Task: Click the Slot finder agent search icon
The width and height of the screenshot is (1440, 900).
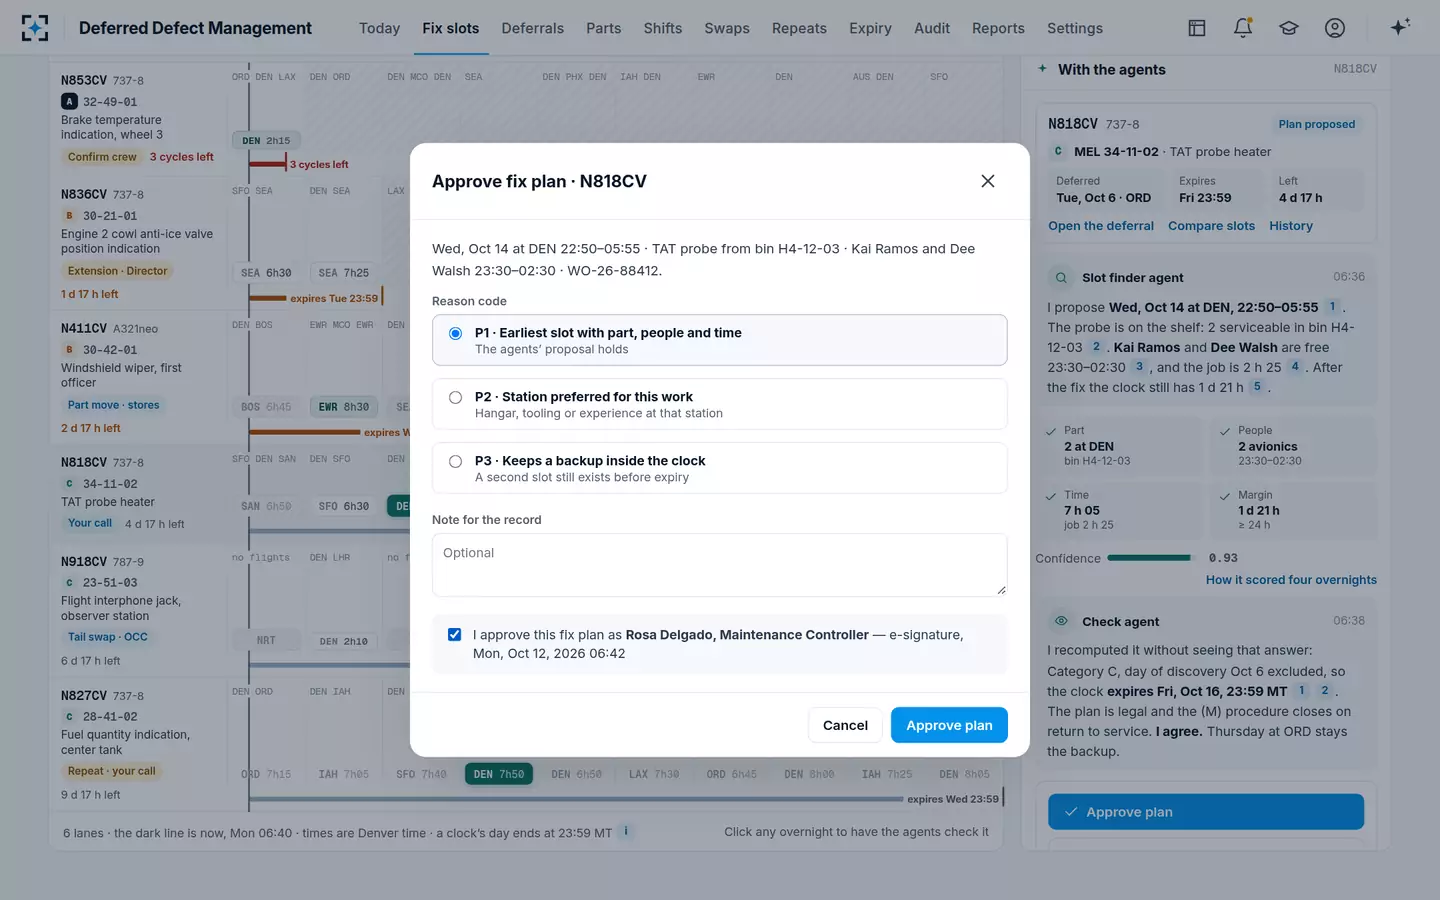Action: (x=1061, y=277)
